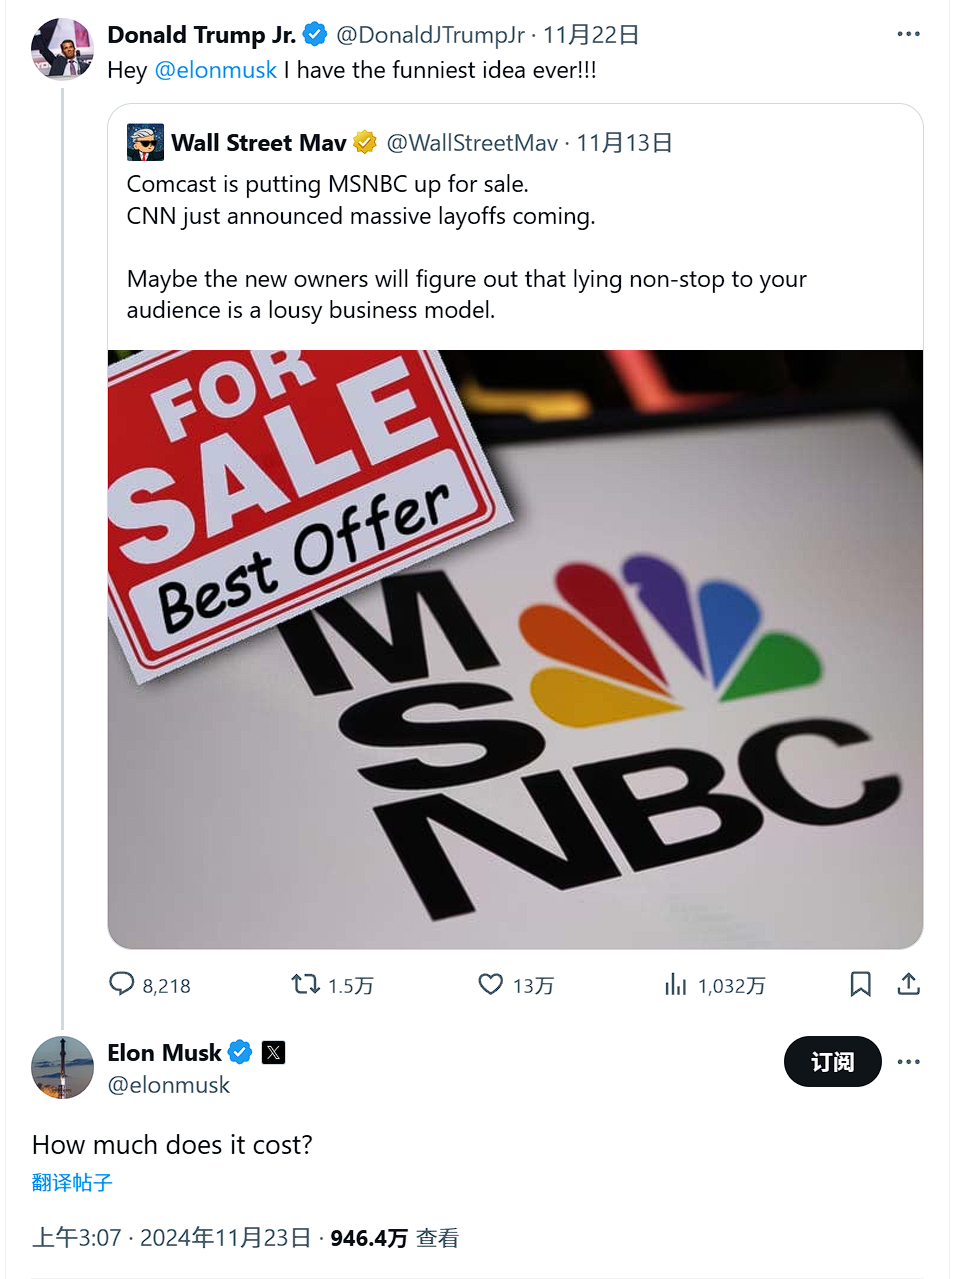Like the tweet with heart icon
Viewport: 962px width, 1279px height.
pyautogui.click(x=490, y=984)
